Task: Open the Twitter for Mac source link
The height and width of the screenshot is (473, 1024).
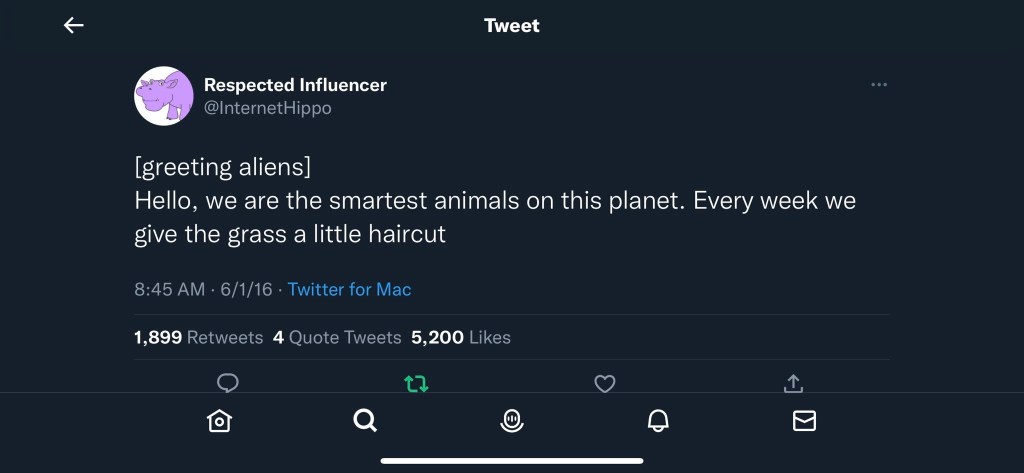Action: (349, 290)
